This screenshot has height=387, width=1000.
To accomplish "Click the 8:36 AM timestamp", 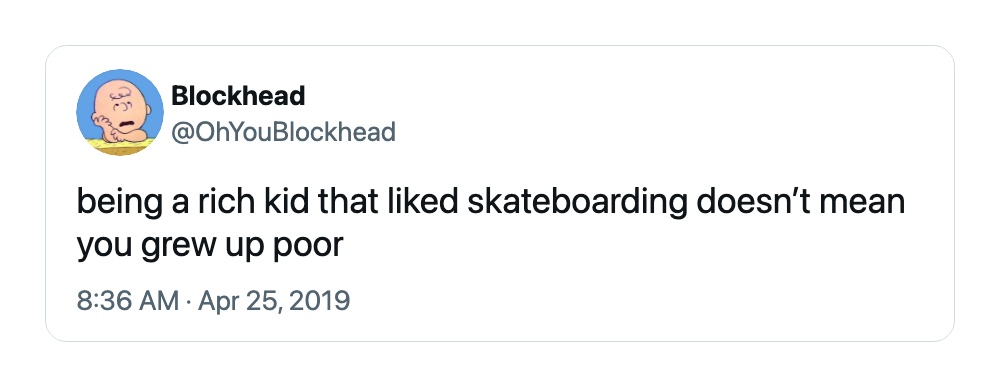I will pos(128,300).
